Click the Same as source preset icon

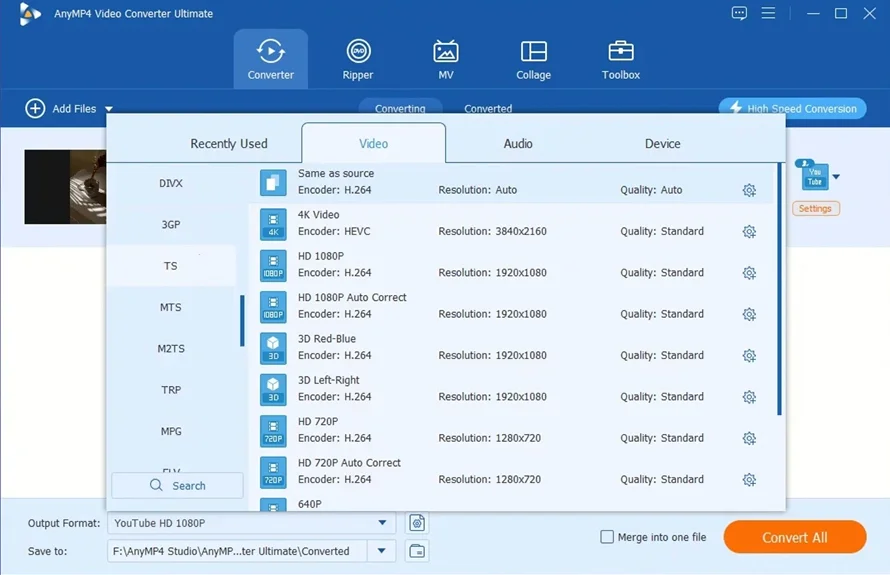273,182
